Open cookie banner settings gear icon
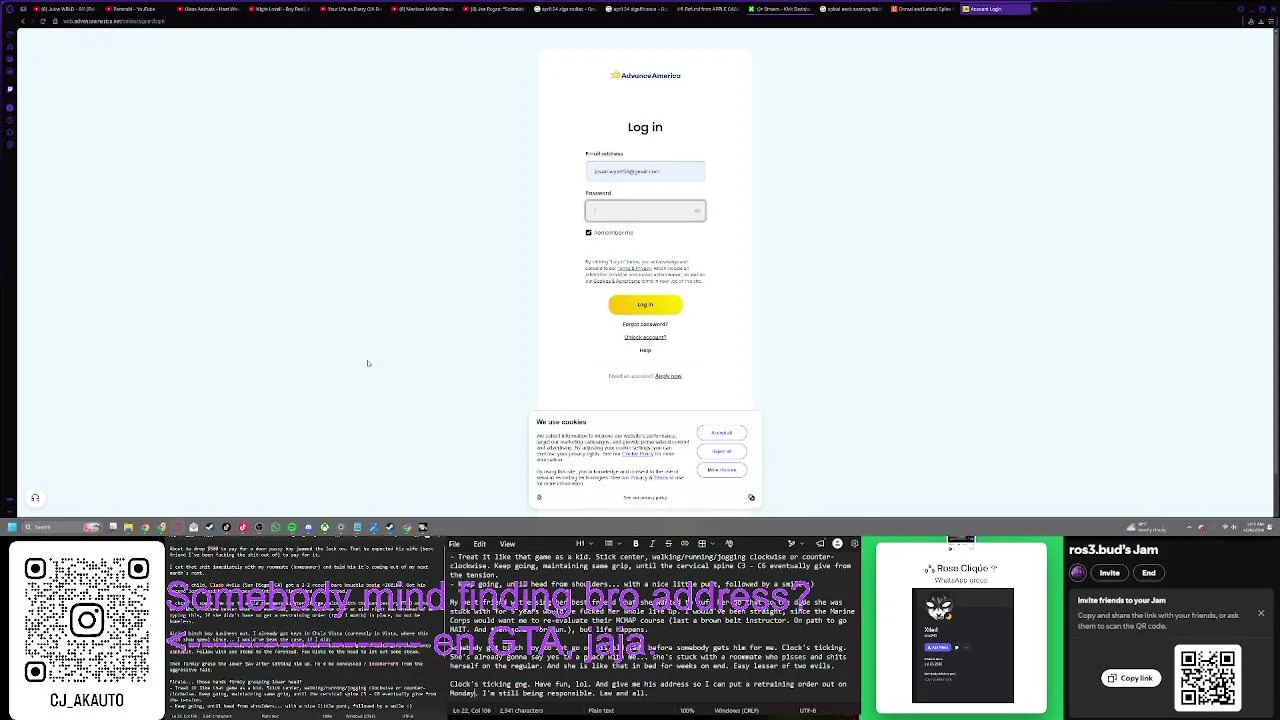This screenshot has height=720, width=1280. point(539,497)
